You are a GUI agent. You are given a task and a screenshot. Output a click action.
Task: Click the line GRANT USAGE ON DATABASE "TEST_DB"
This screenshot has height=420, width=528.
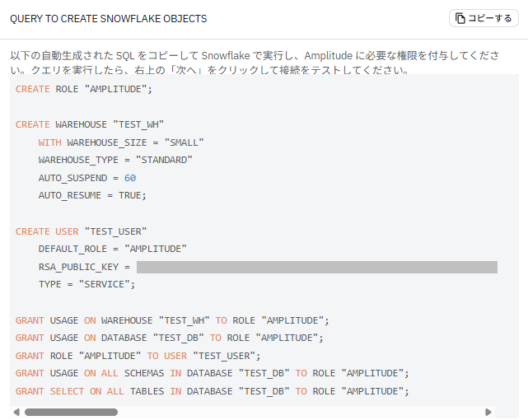[169, 338]
